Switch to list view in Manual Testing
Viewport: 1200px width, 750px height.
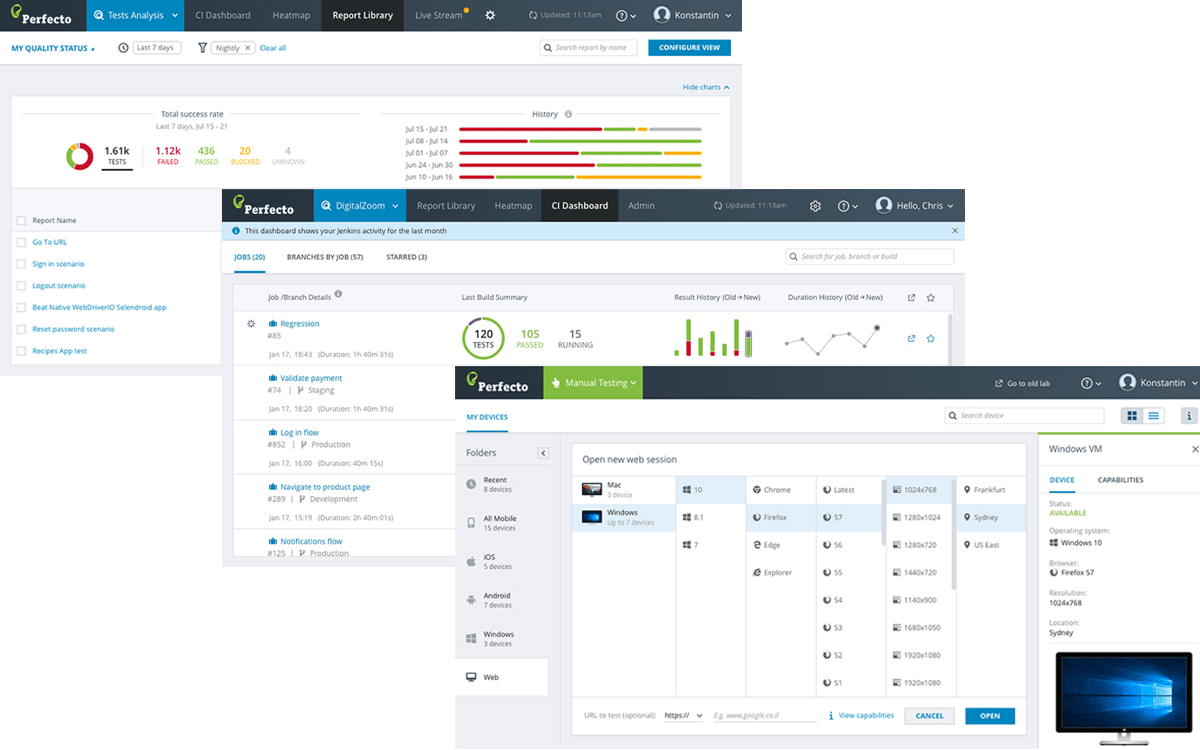click(1154, 415)
